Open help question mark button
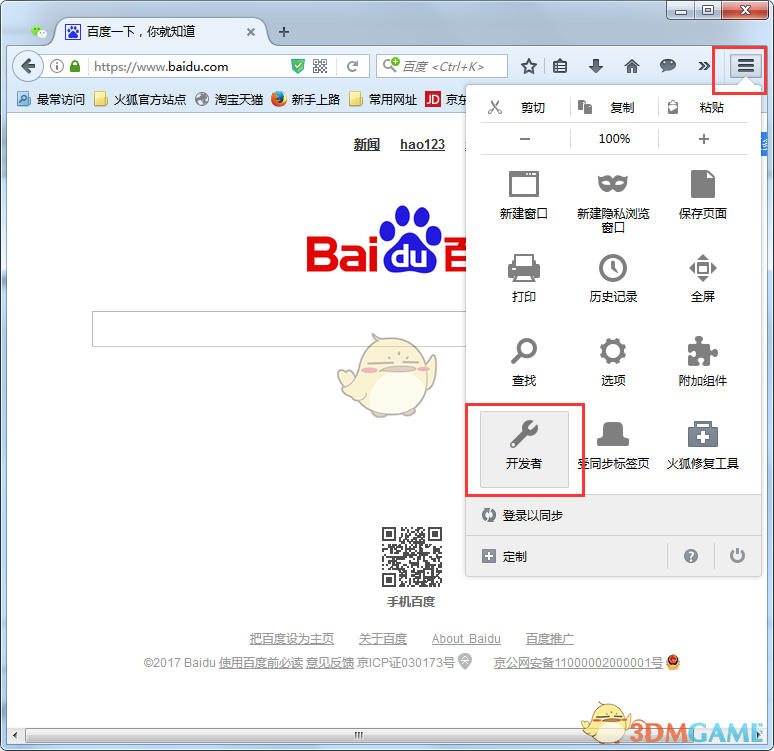This screenshot has width=774, height=751. pyautogui.click(x=691, y=556)
